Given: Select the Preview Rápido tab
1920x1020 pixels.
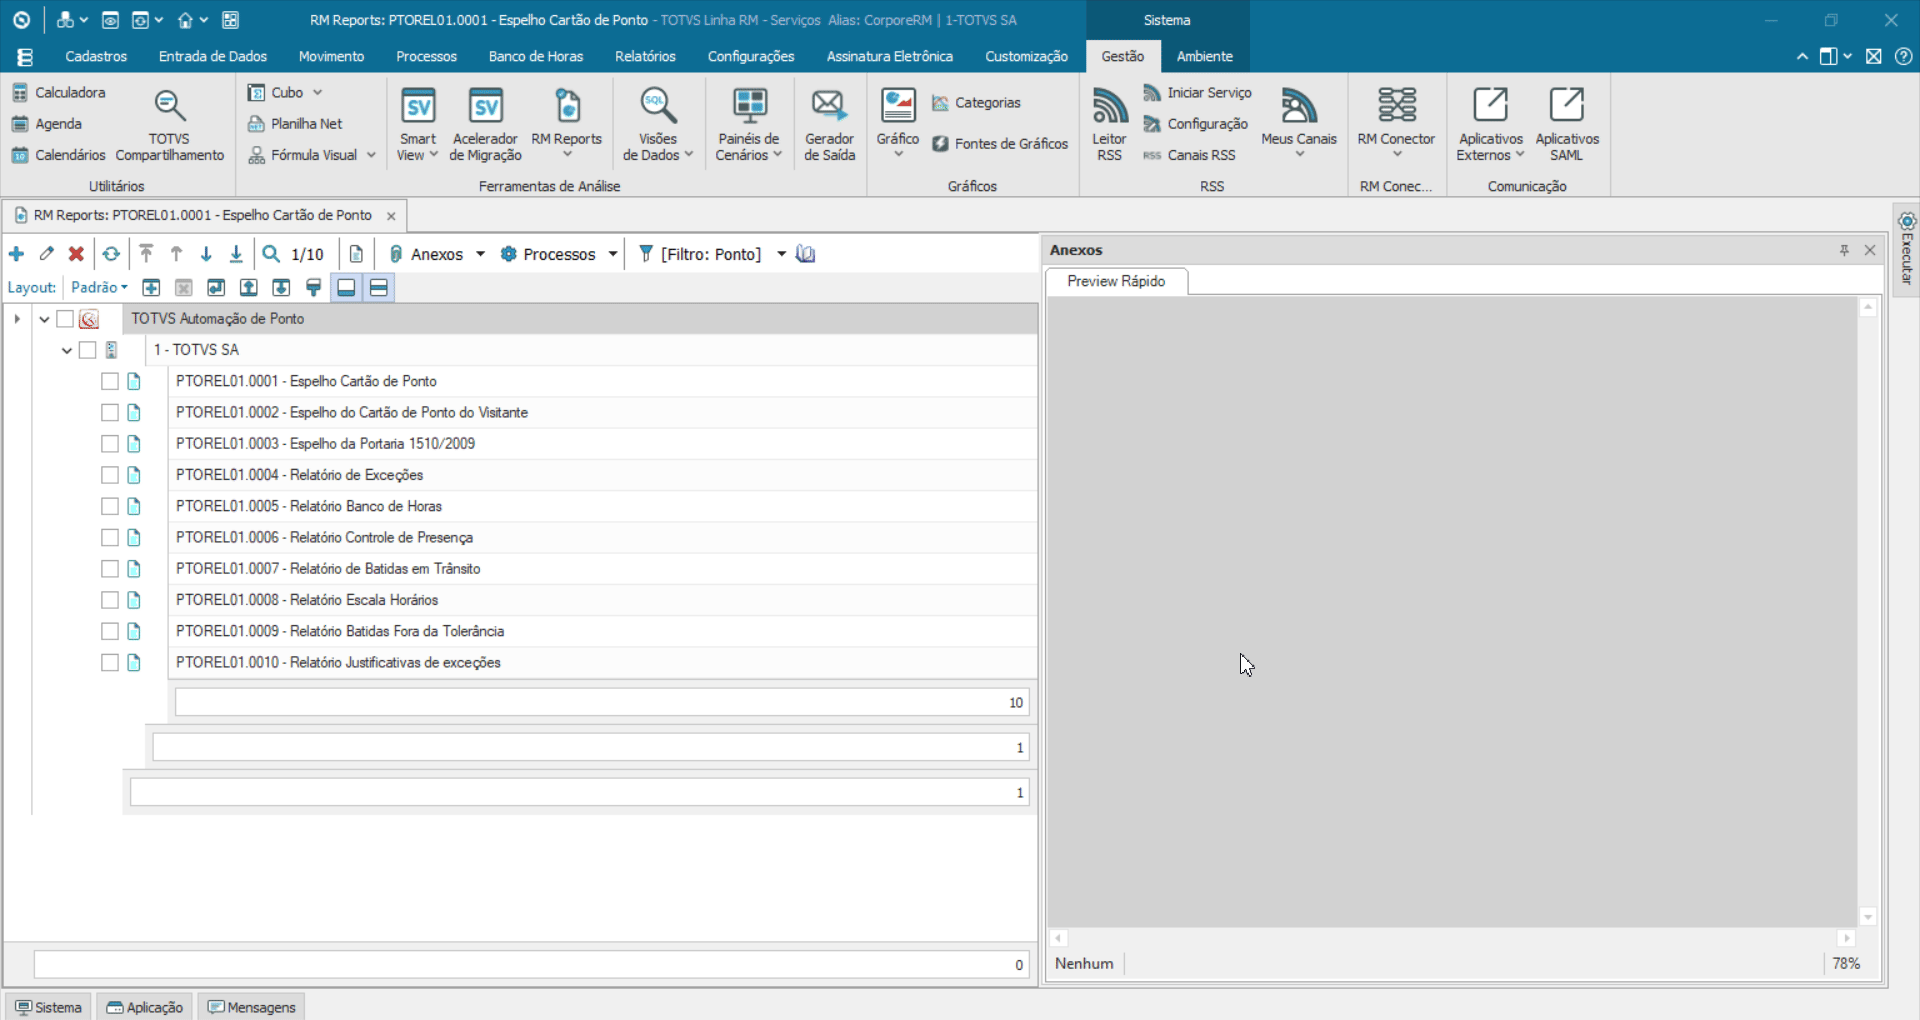Looking at the screenshot, I should pos(1116,281).
